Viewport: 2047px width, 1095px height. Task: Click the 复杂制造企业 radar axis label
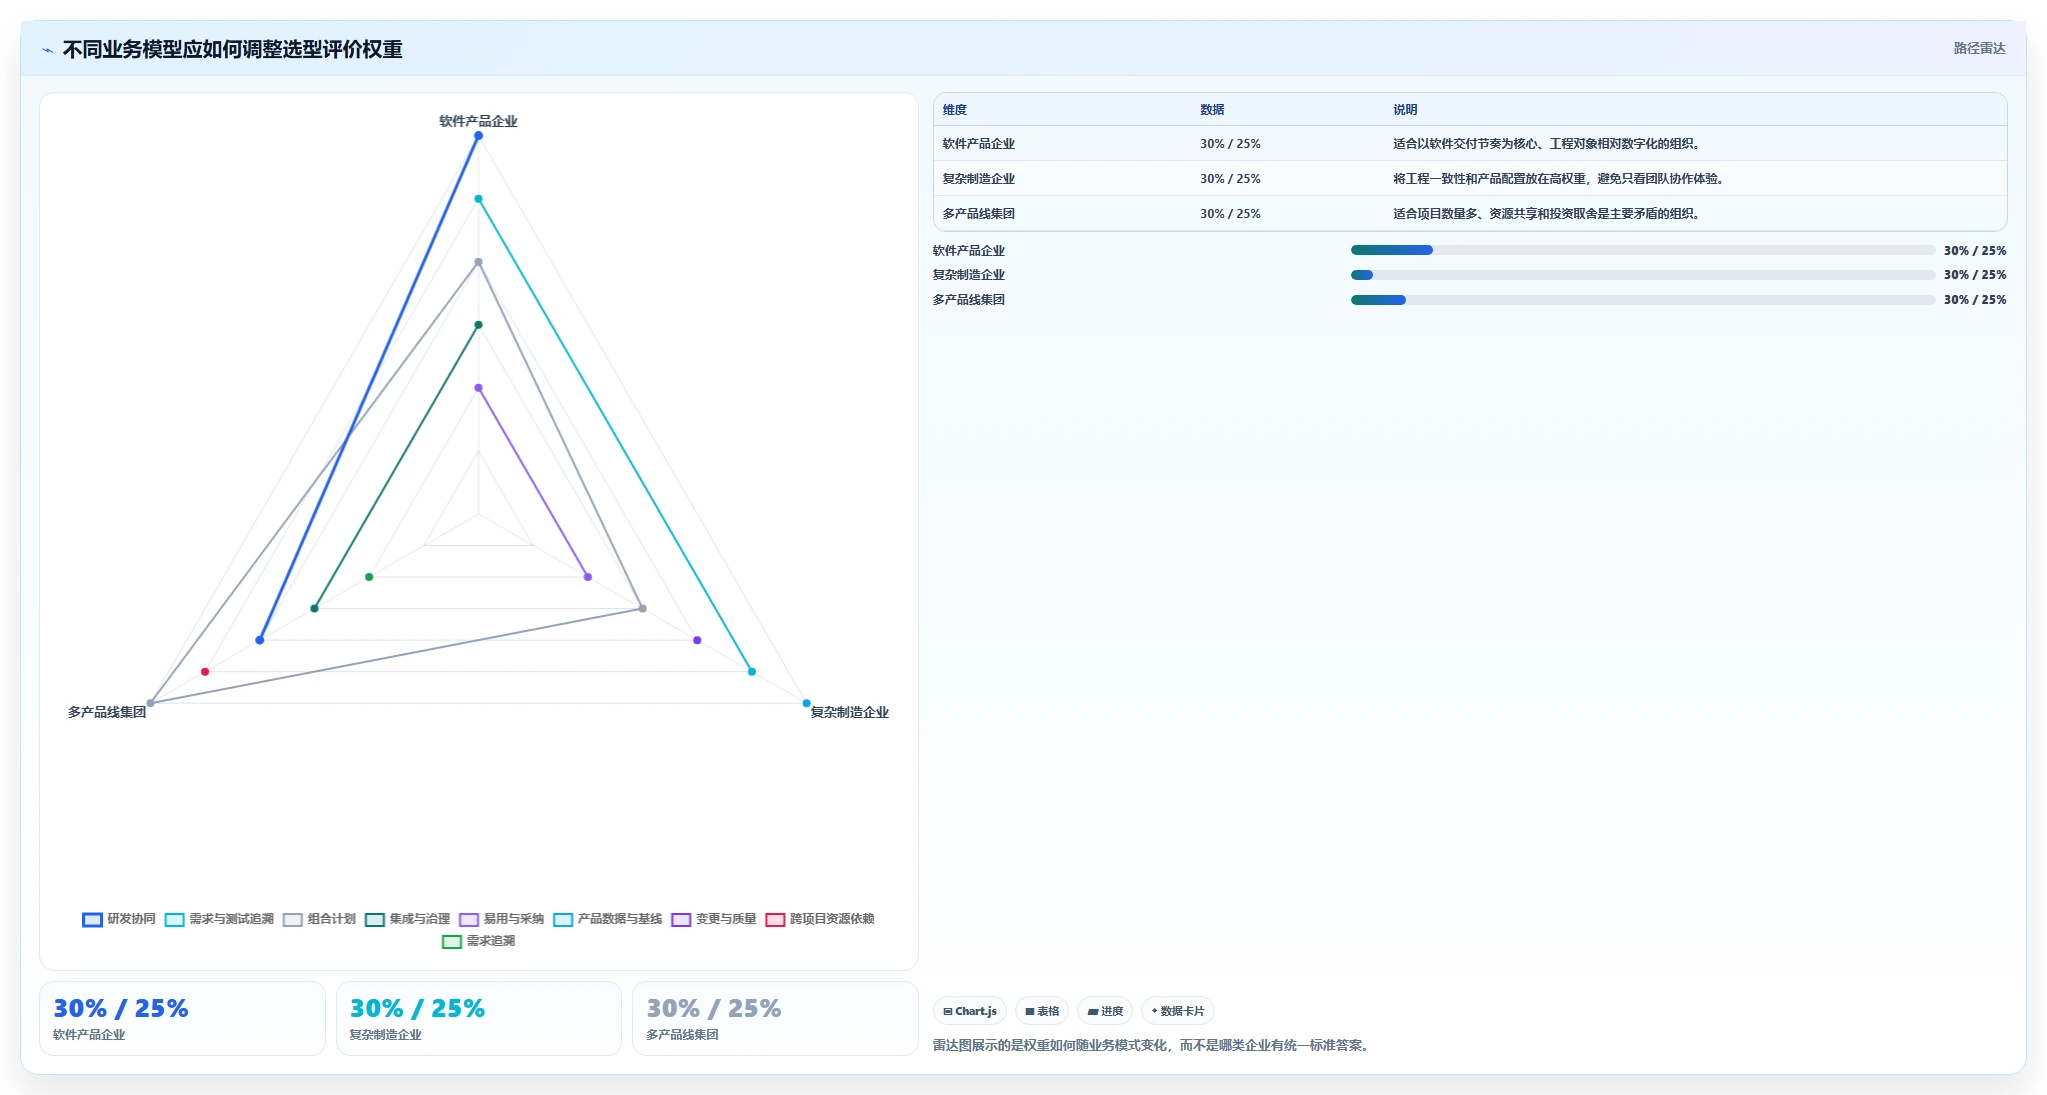coord(849,712)
